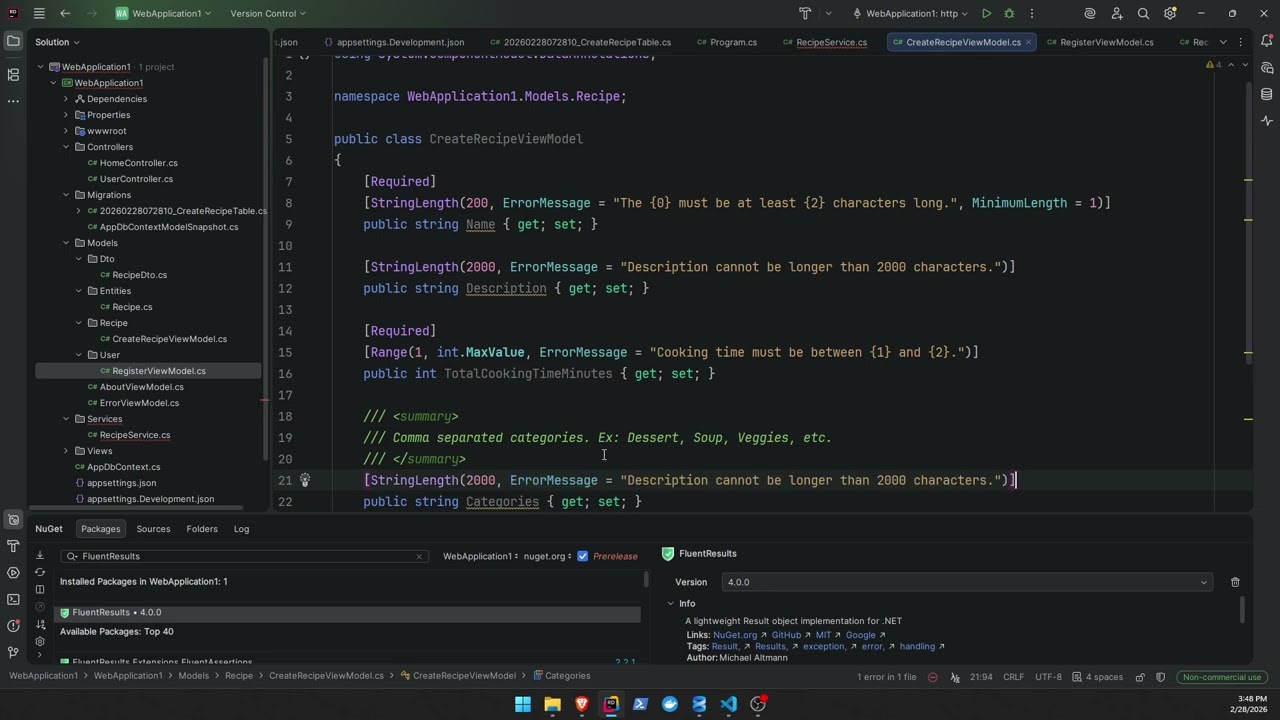Open the nuget.org source selector

pyautogui.click(x=549, y=556)
